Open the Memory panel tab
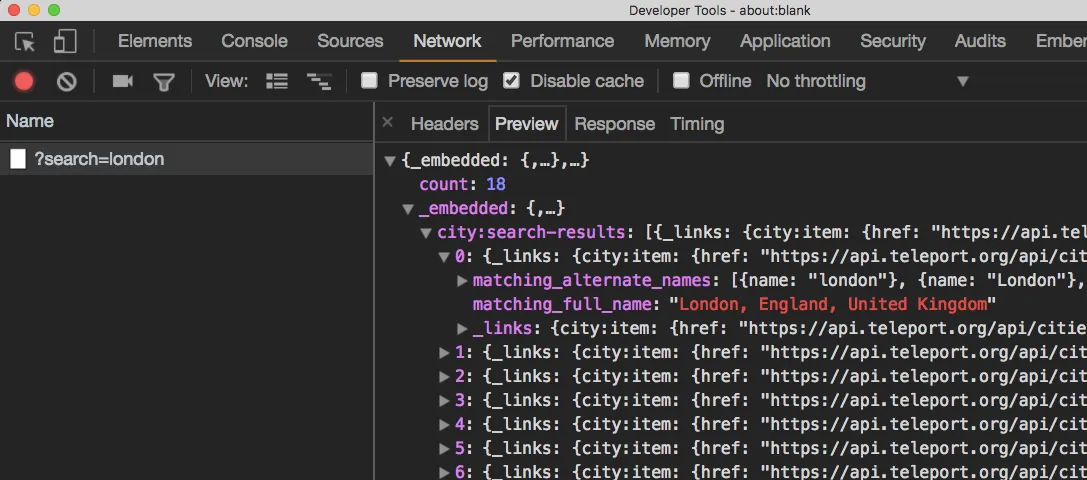 (677, 42)
